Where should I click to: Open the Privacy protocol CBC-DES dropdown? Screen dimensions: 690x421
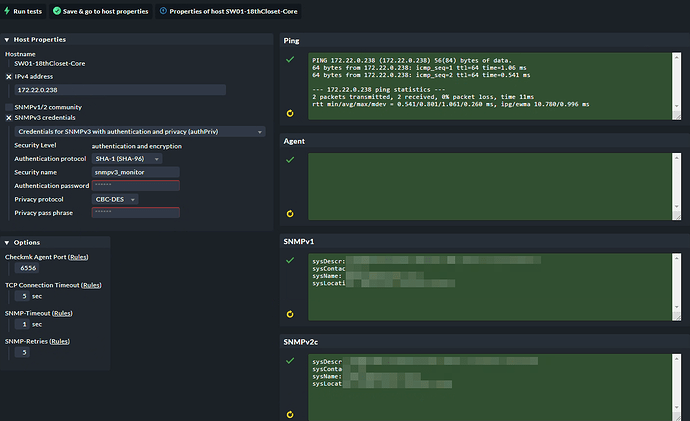115,198
